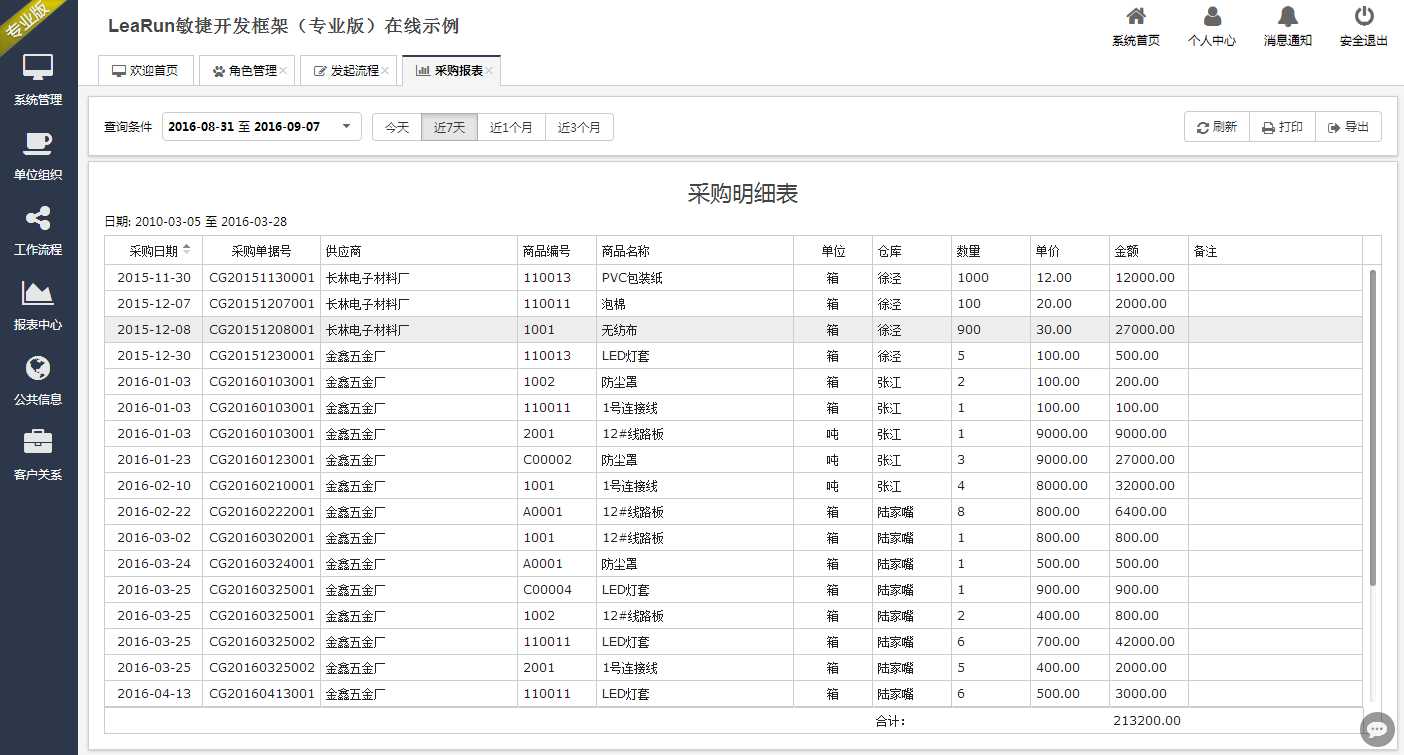Open the chat bubble support icon
Viewport: 1404px width, 755px height.
[1378, 729]
